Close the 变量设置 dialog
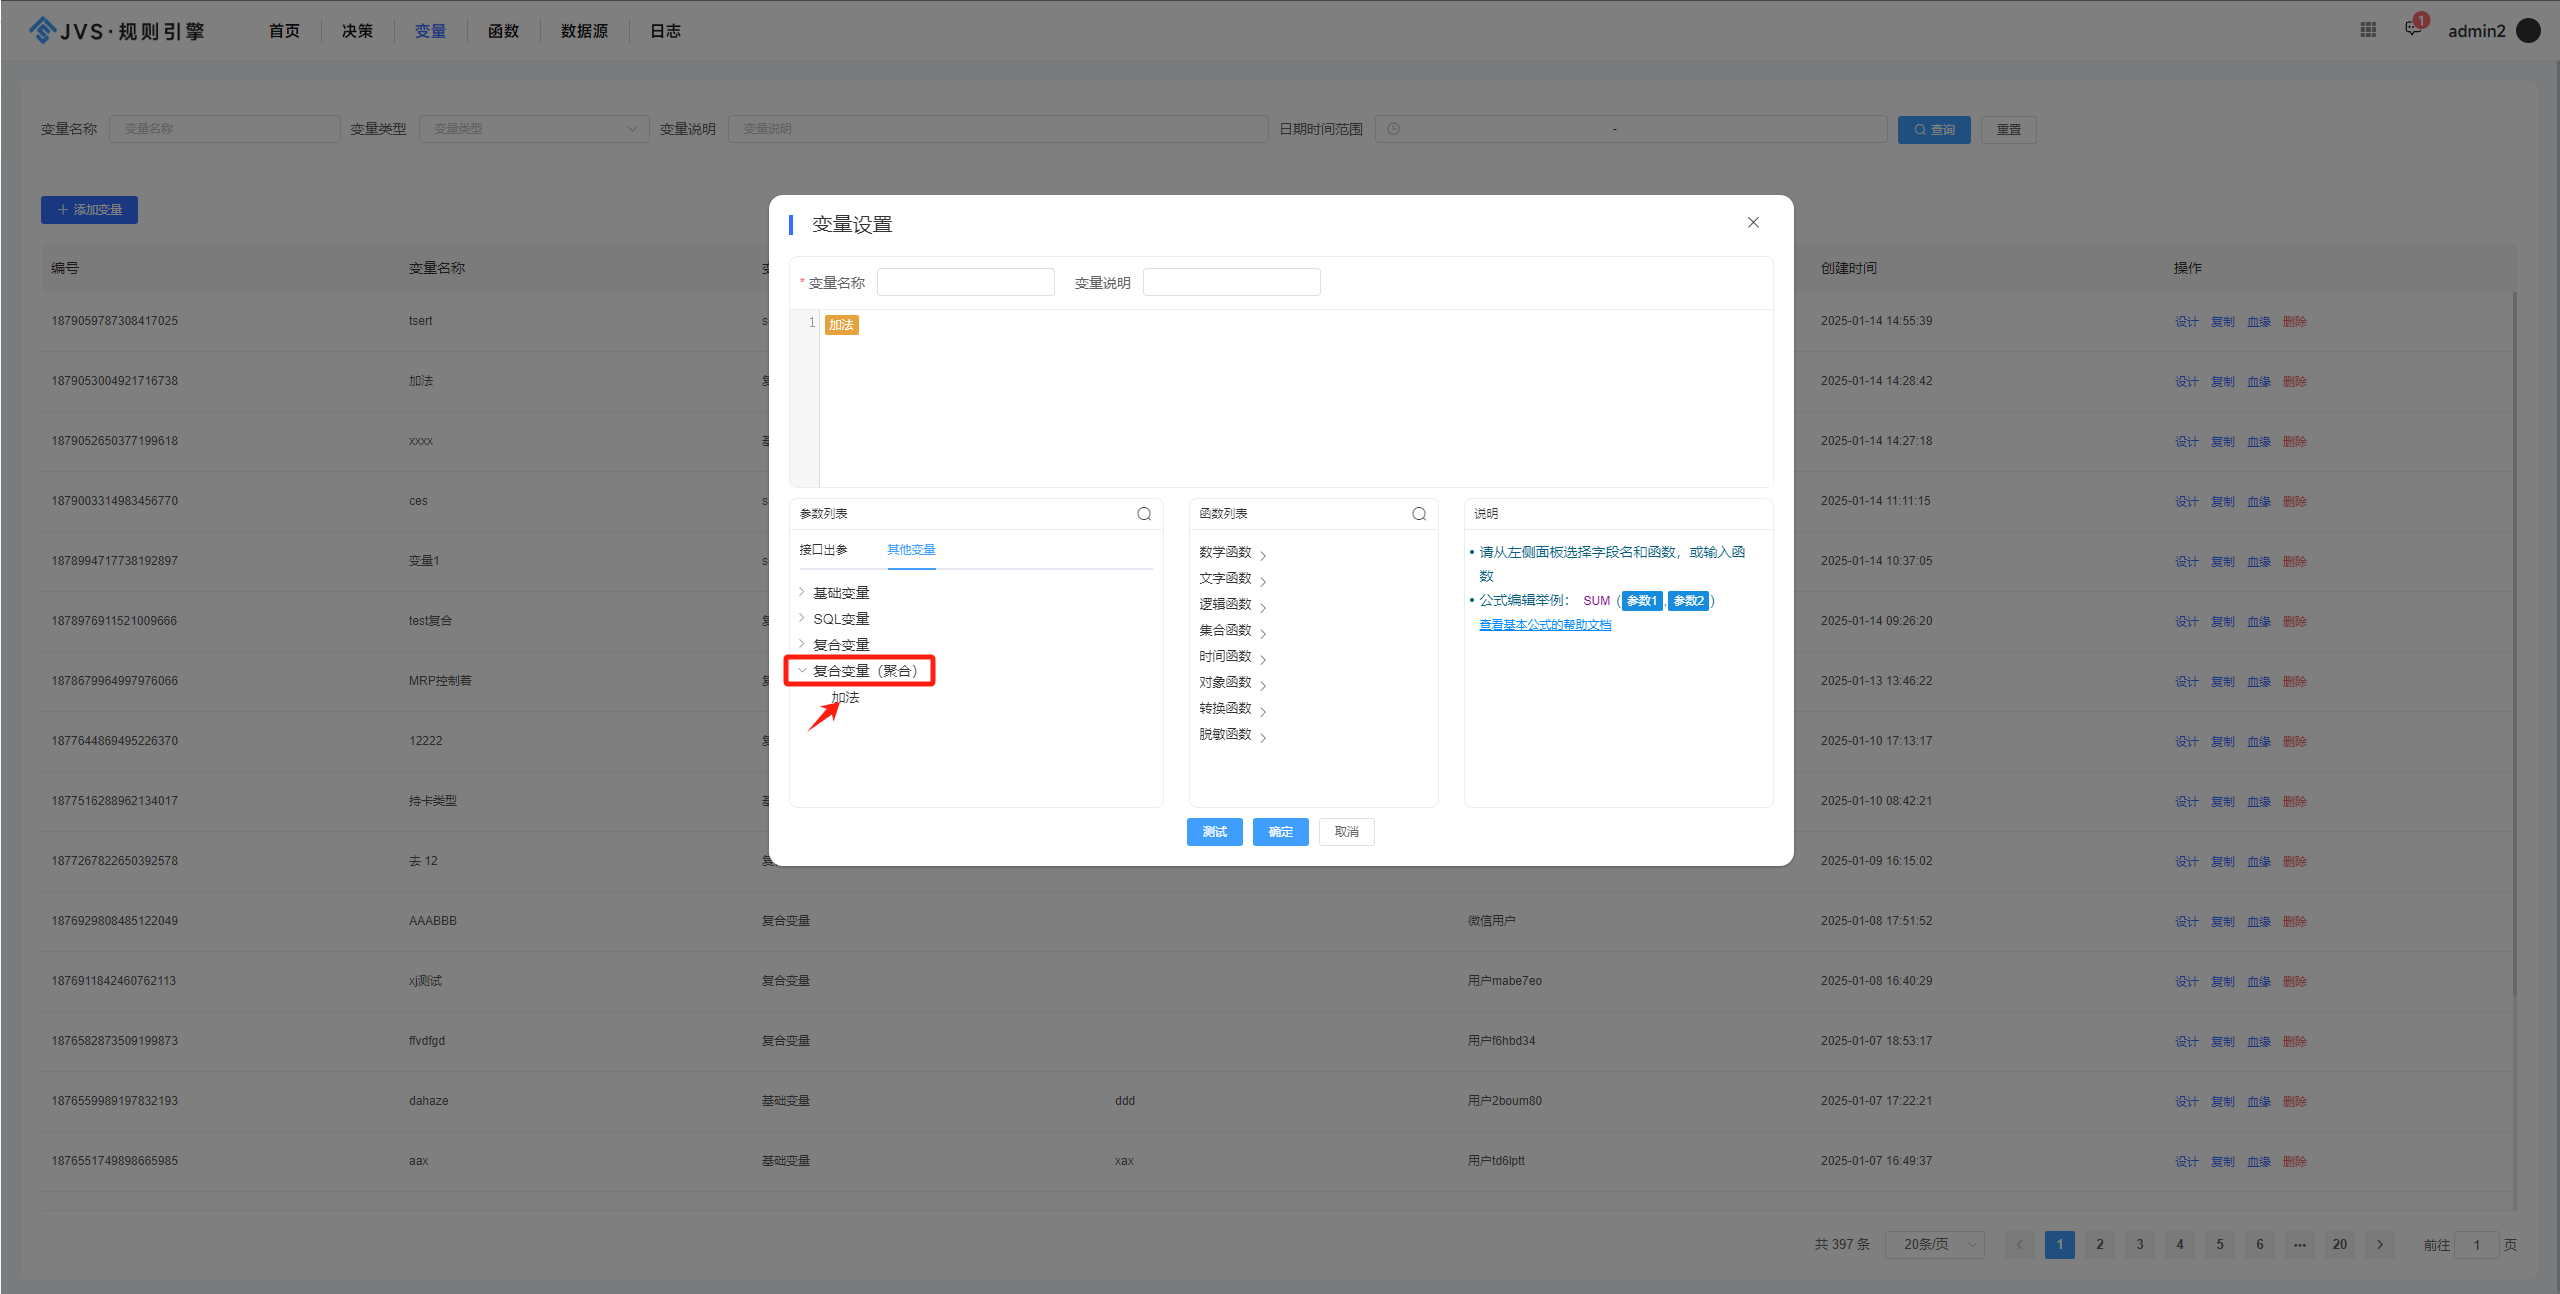The width and height of the screenshot is (2560, 1294). [x=1753, y=222]
